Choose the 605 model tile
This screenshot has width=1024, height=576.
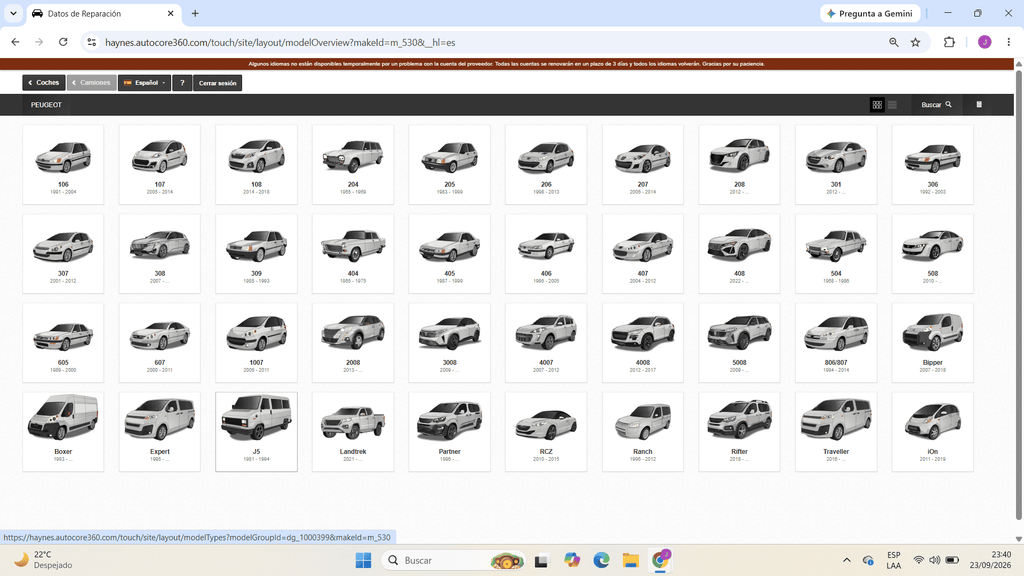[x=63, y=343]
